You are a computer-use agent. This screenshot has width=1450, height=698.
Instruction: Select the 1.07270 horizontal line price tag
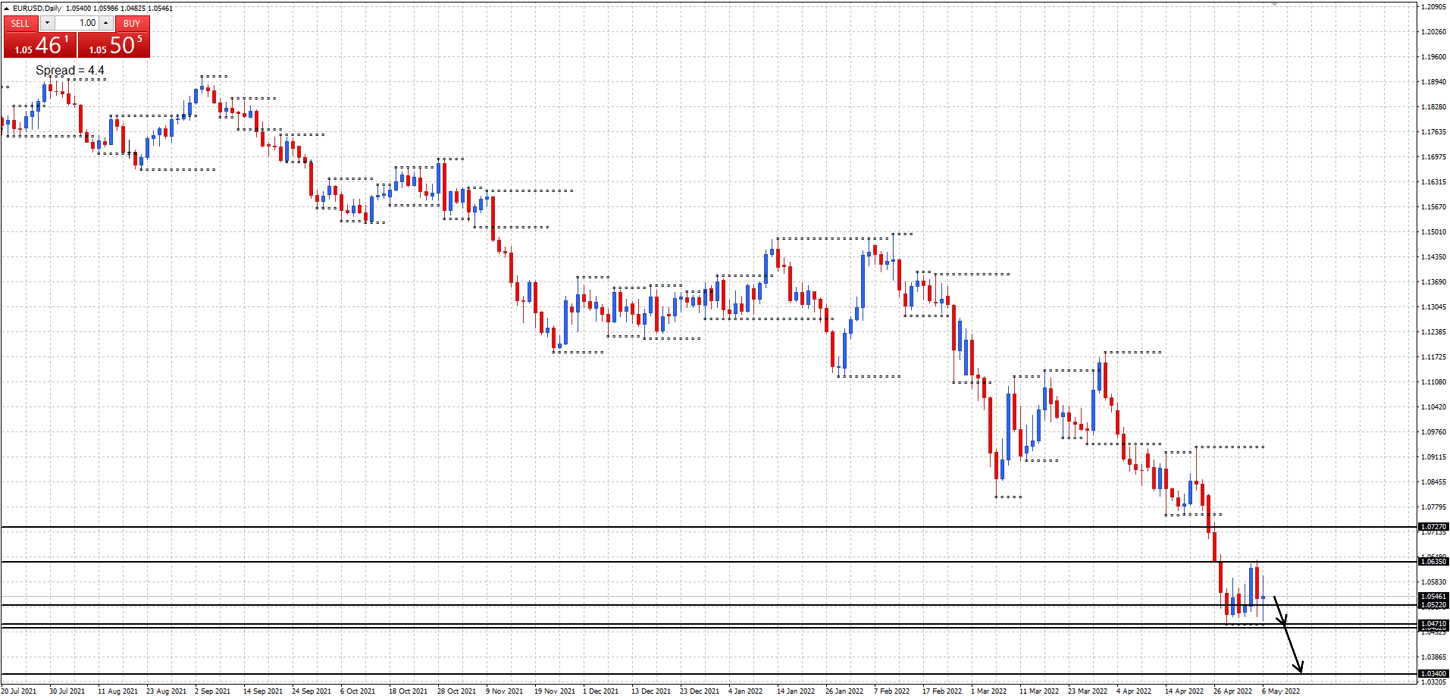click(1433, 526)
